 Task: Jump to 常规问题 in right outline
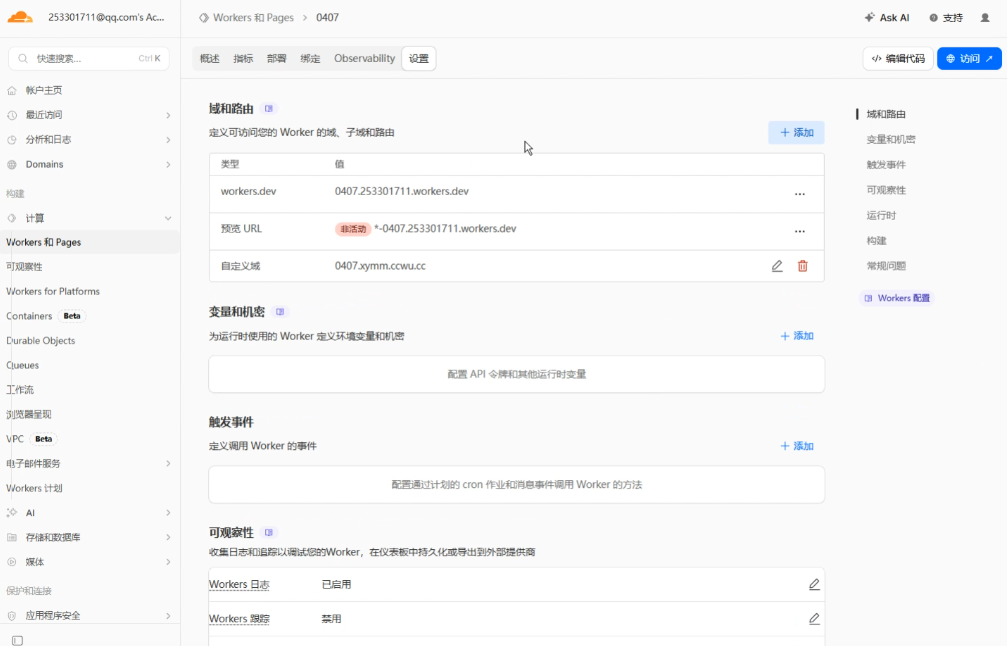[886, 266]
